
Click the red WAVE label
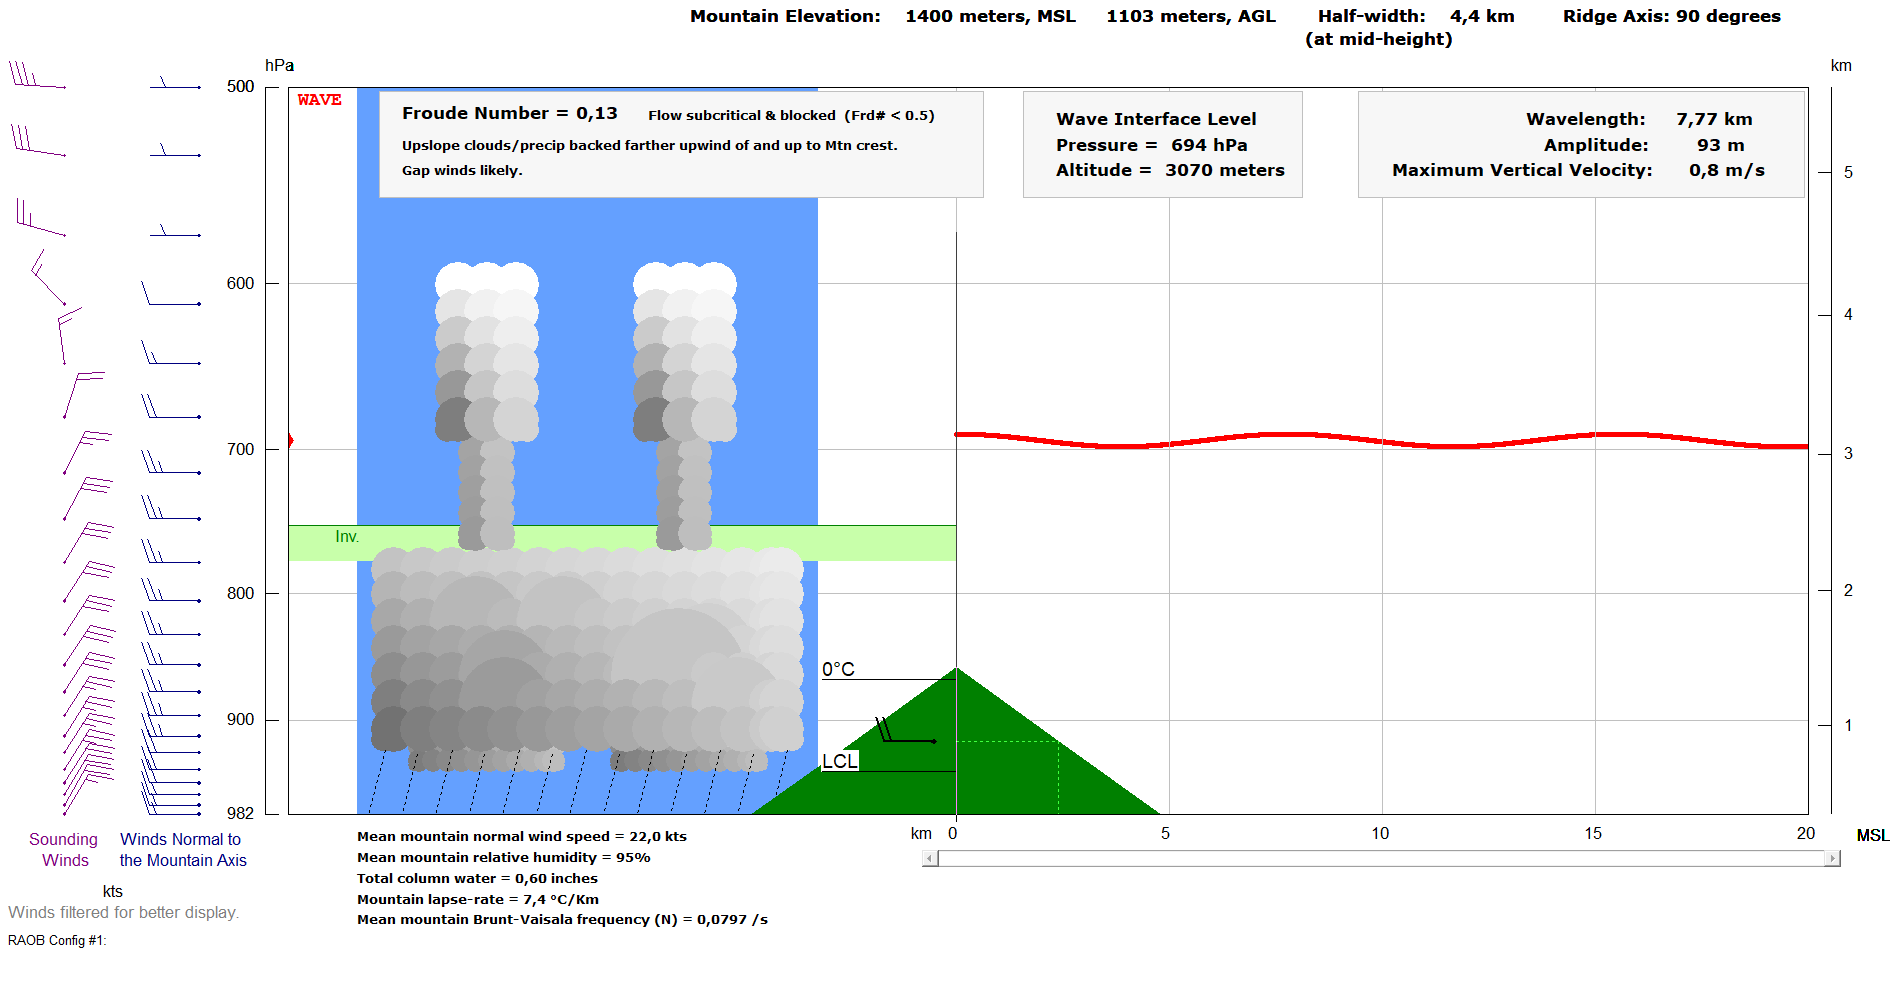point(319,100)
